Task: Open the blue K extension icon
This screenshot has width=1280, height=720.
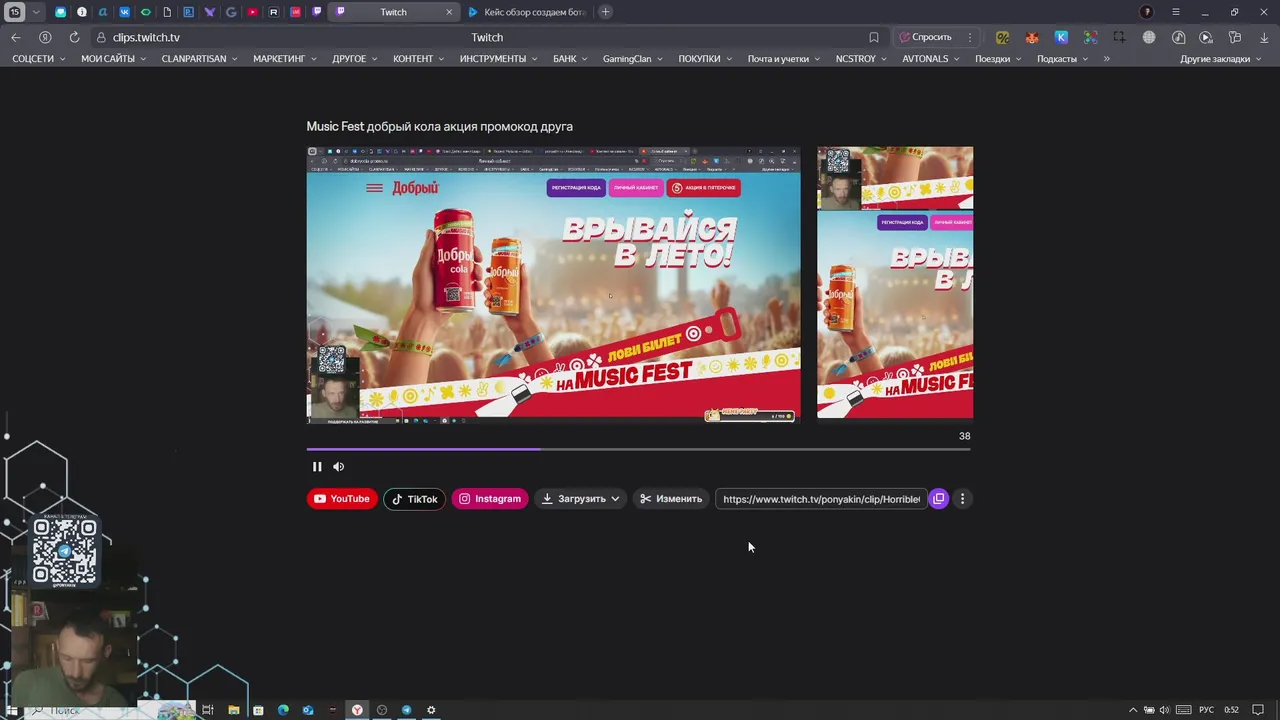Action: pos(1061,37)
